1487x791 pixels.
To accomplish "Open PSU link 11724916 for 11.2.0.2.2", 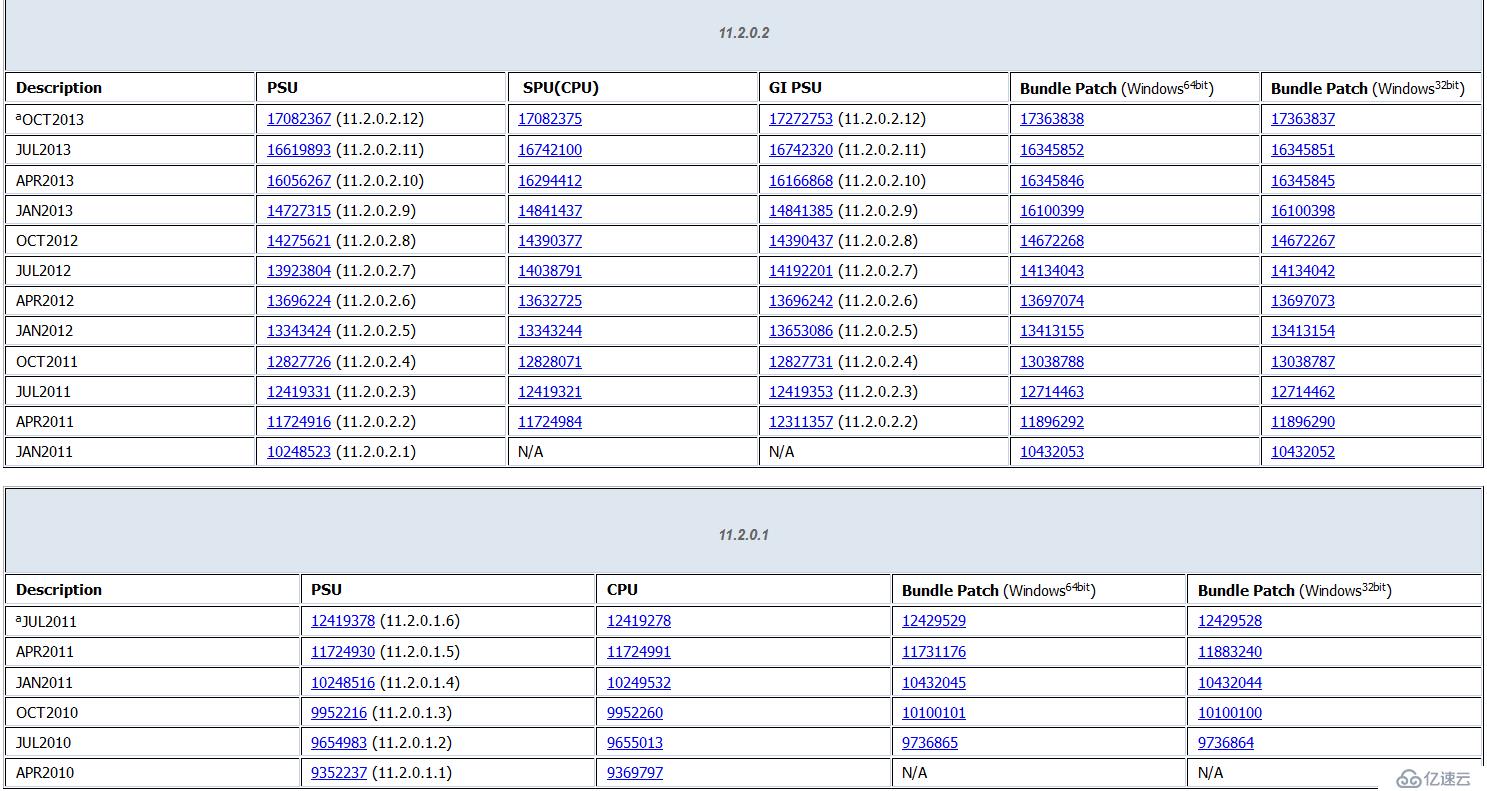I will point(299,422).
